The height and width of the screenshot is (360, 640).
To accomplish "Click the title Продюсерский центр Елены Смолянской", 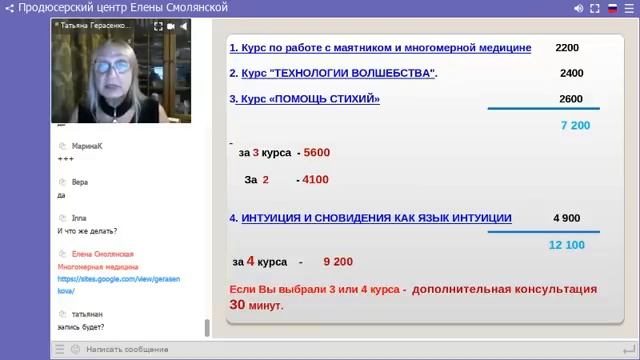I will click(x=123, y=8).
